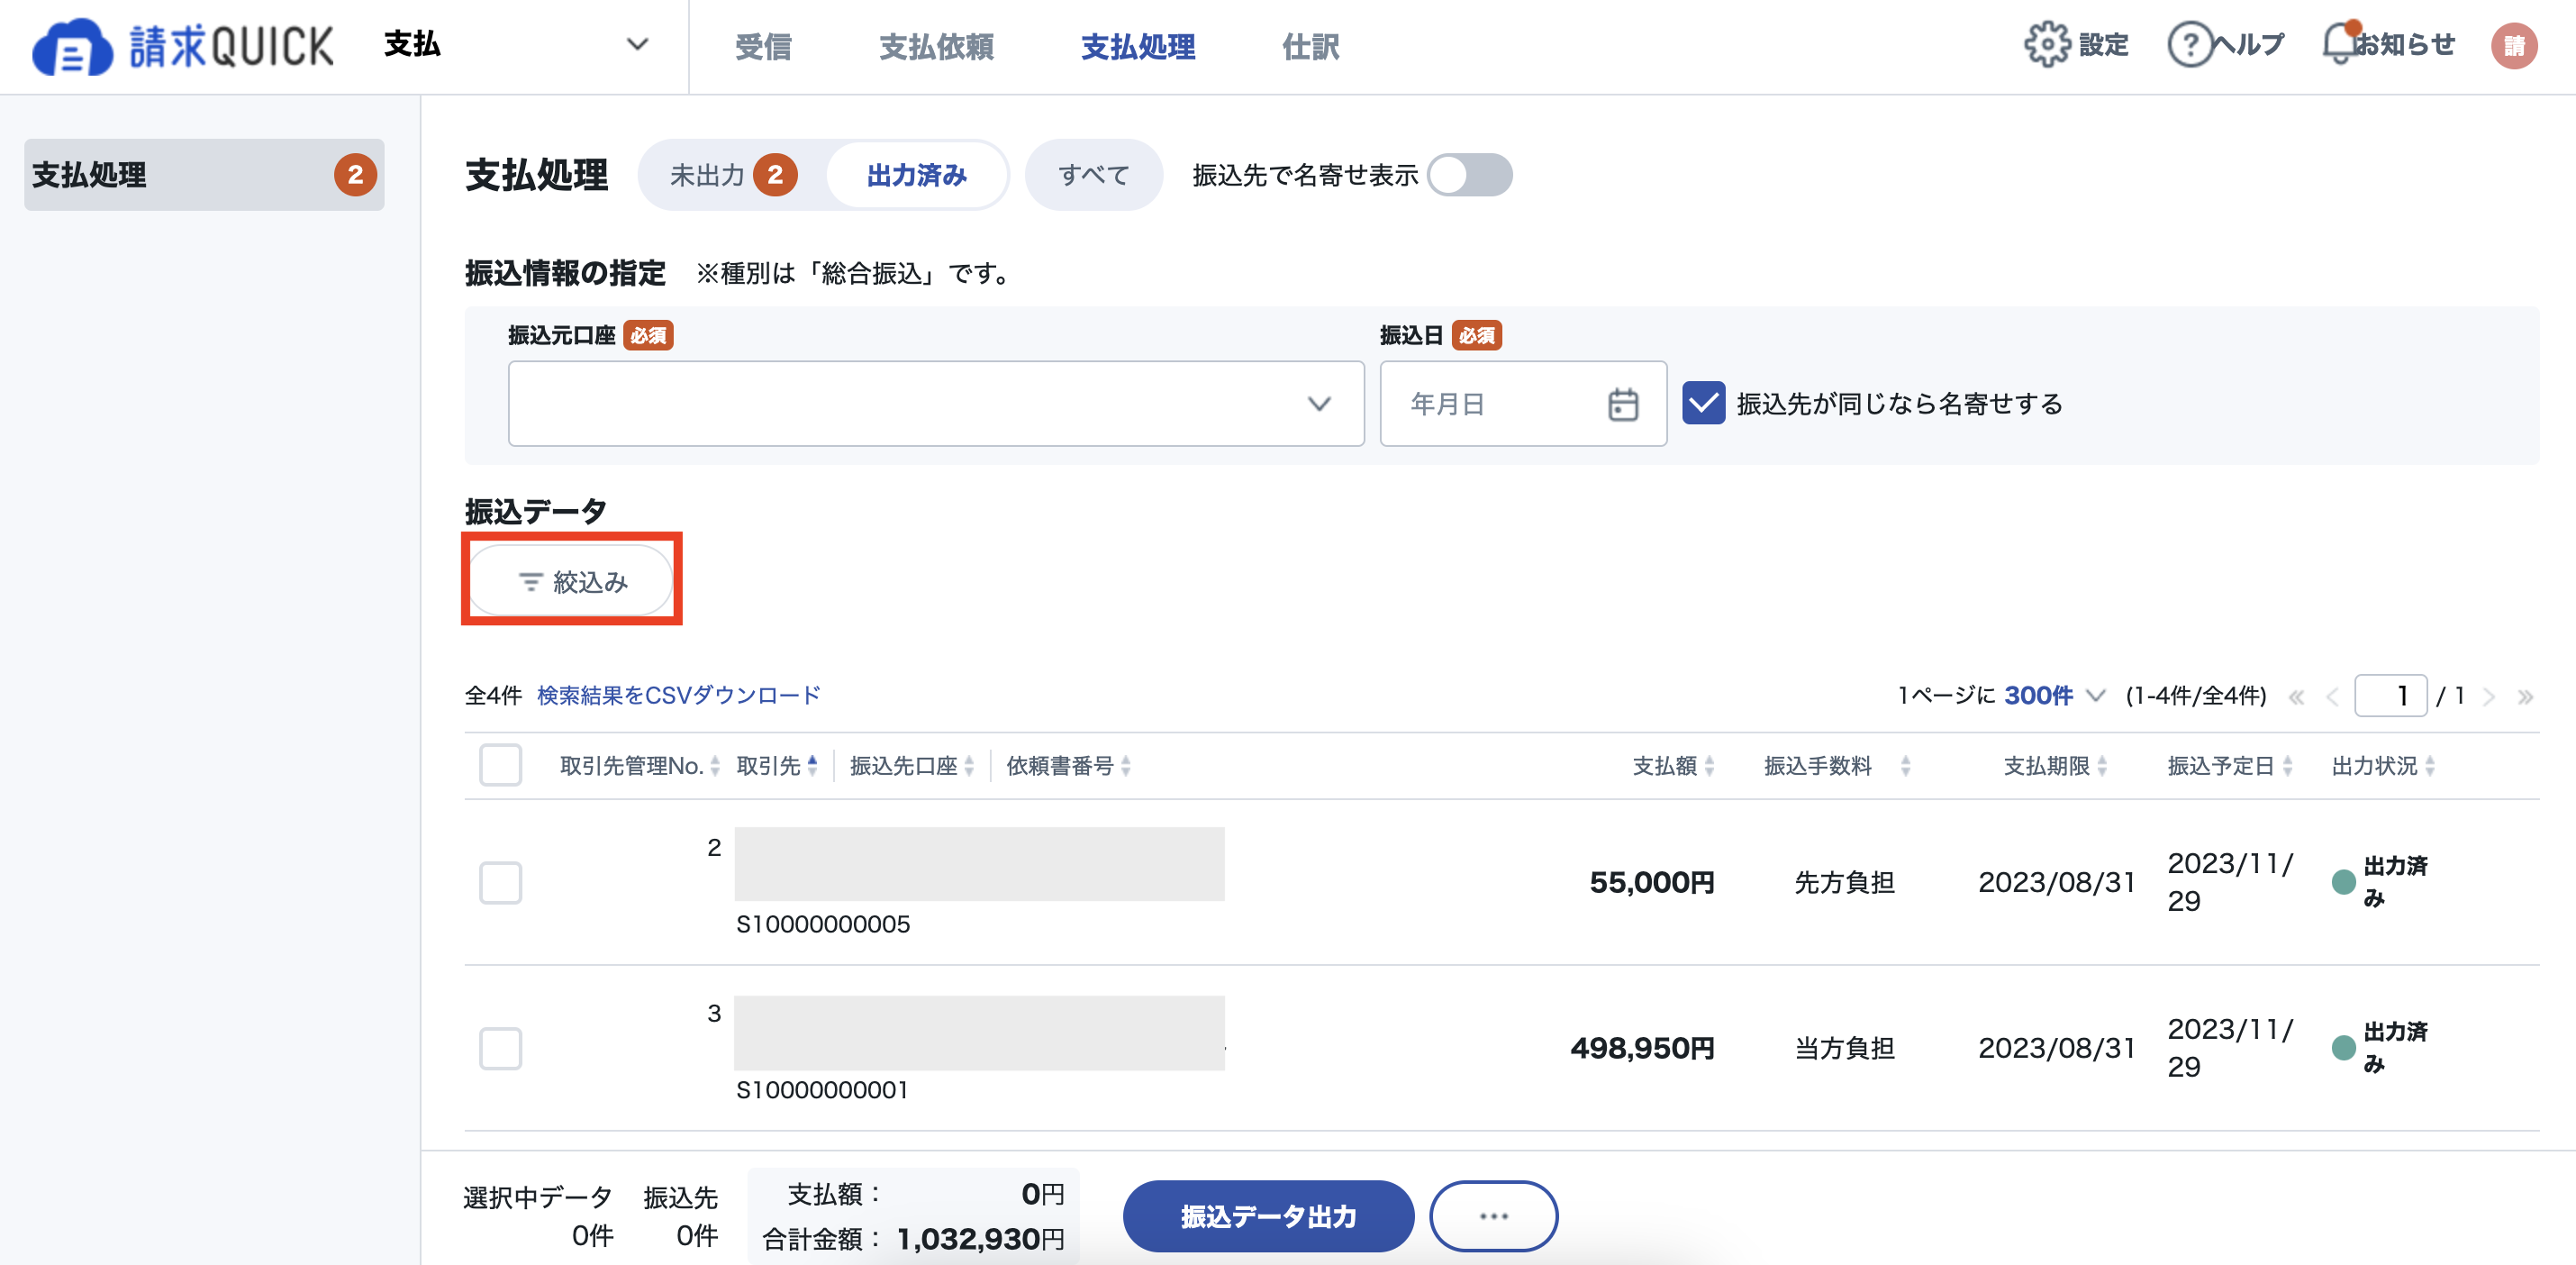Click the 先方負担 fee cell
The height and width of the screenshot is (1265, 2576).
(1844, 883)
